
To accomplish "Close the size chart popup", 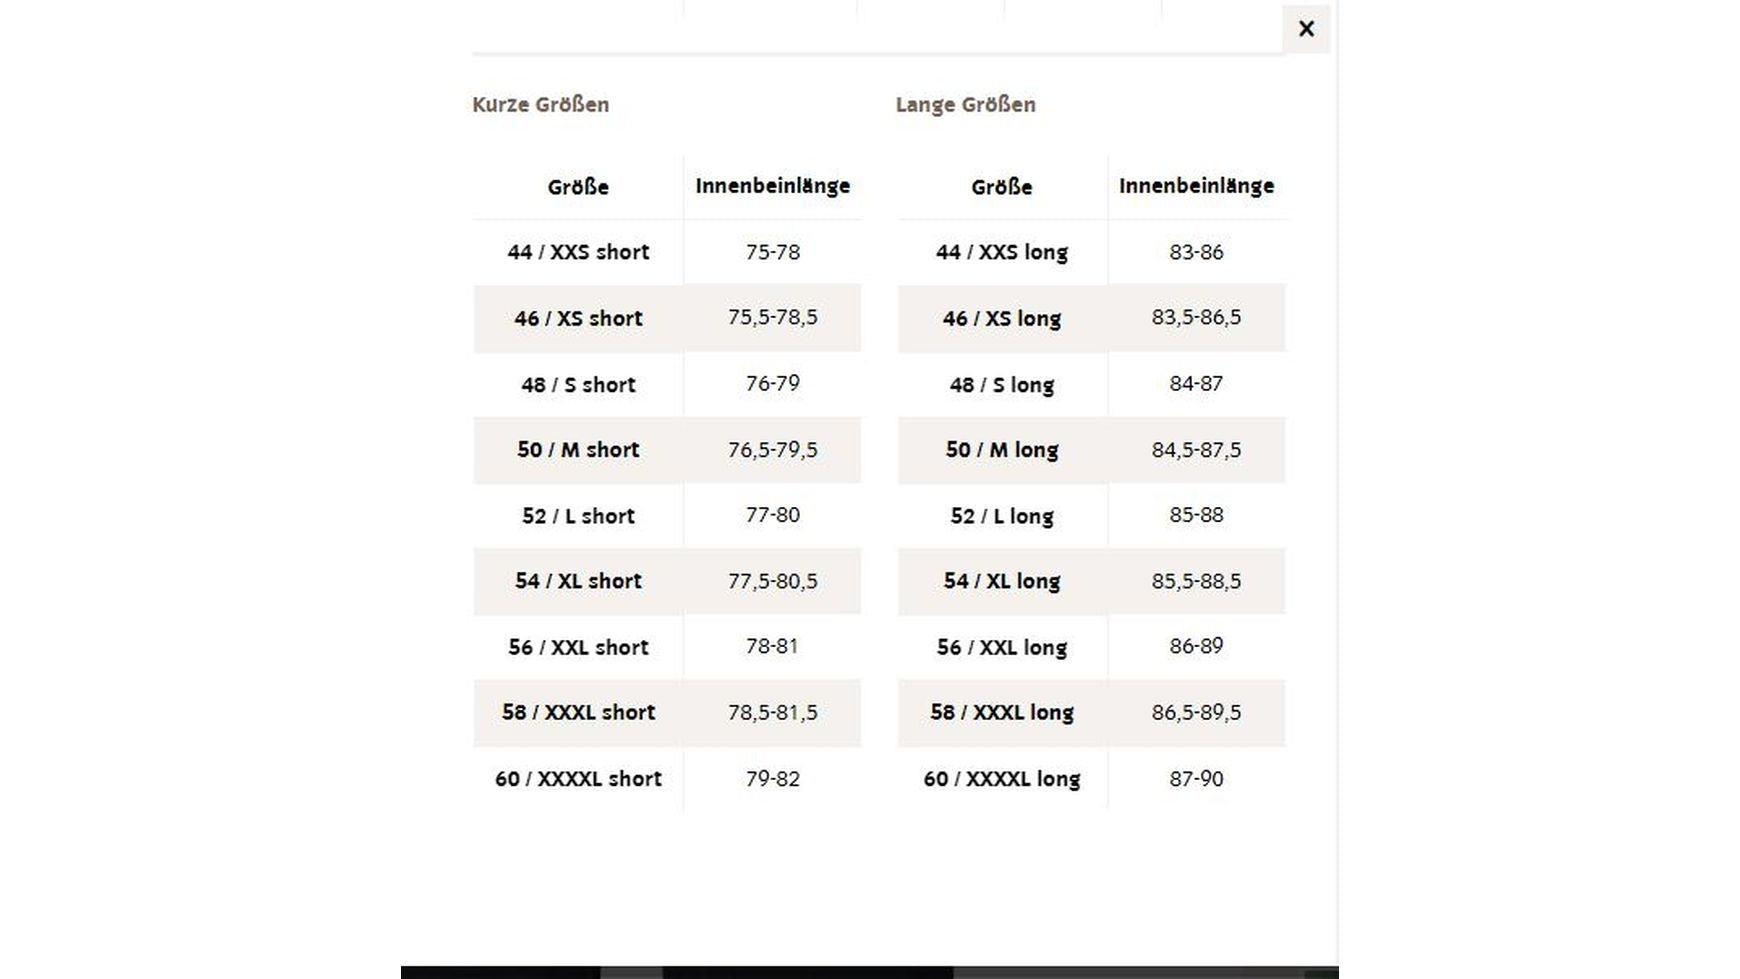I will [x=1306, y=29].
